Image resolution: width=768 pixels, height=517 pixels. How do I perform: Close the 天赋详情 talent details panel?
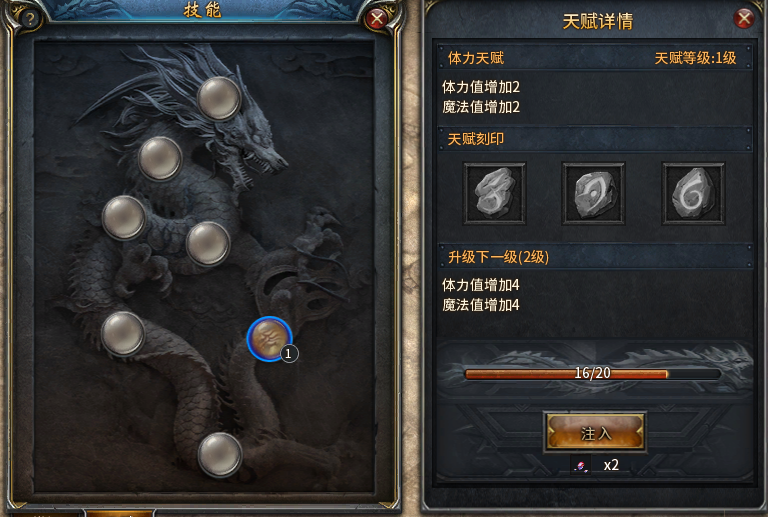(x=744, y=19)
